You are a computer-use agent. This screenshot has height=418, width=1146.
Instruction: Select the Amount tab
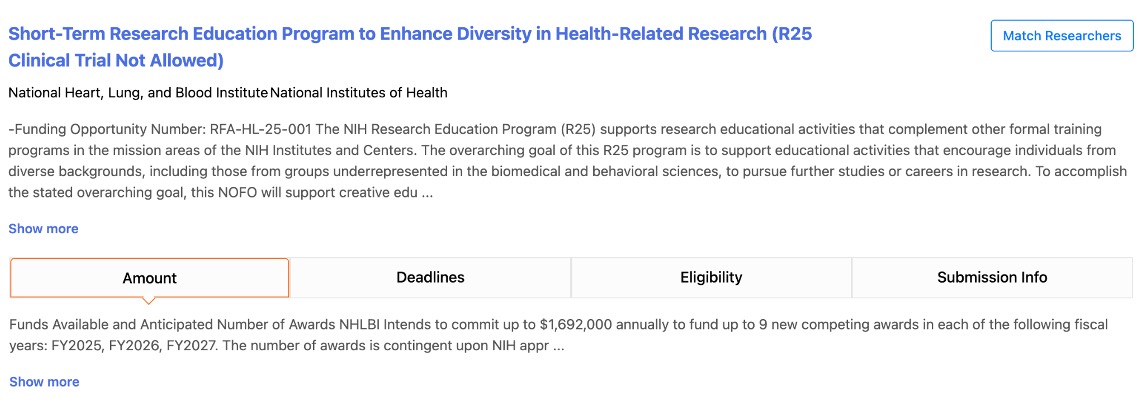[x=150, y=278]
